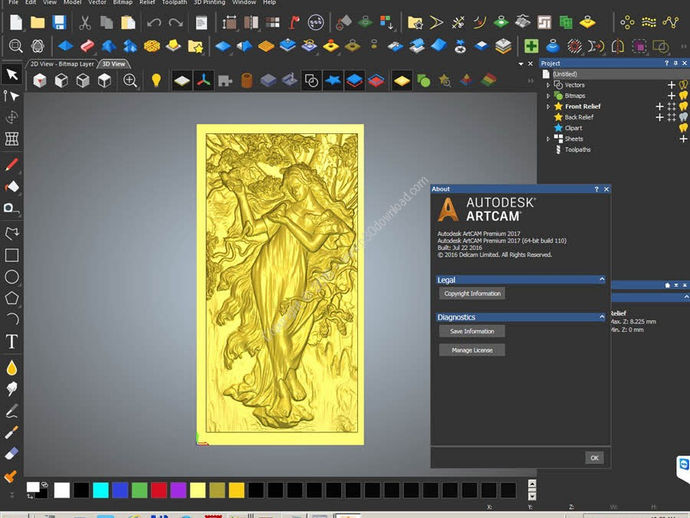Pick the Create Polygon tool

12,298
